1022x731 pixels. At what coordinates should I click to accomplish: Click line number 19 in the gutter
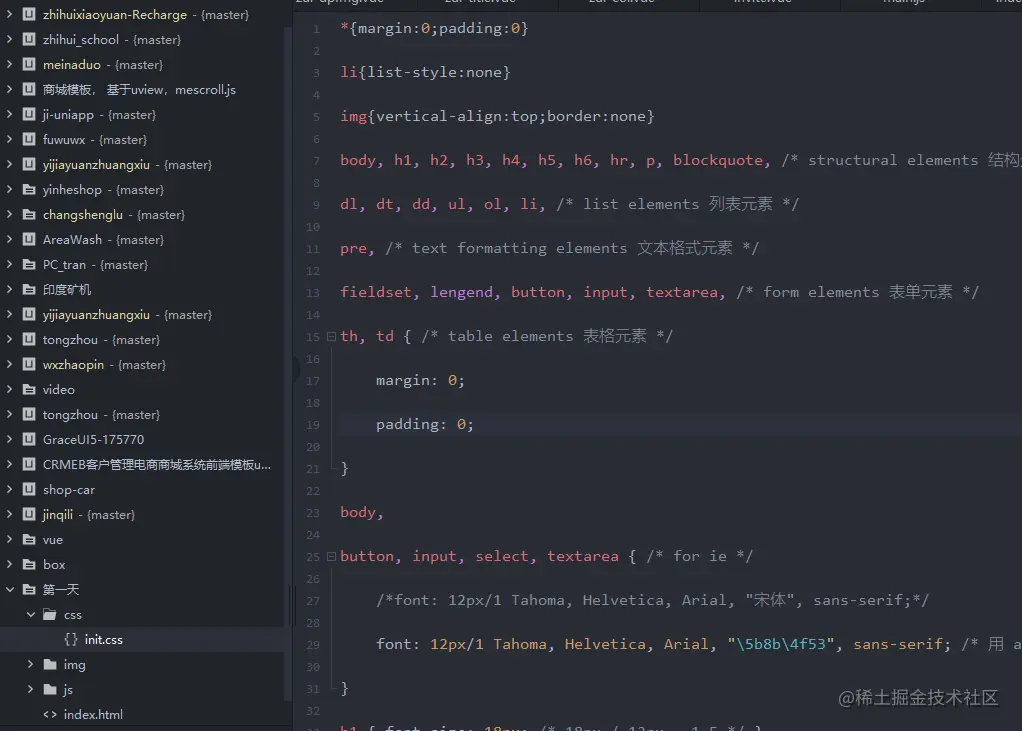313,425
